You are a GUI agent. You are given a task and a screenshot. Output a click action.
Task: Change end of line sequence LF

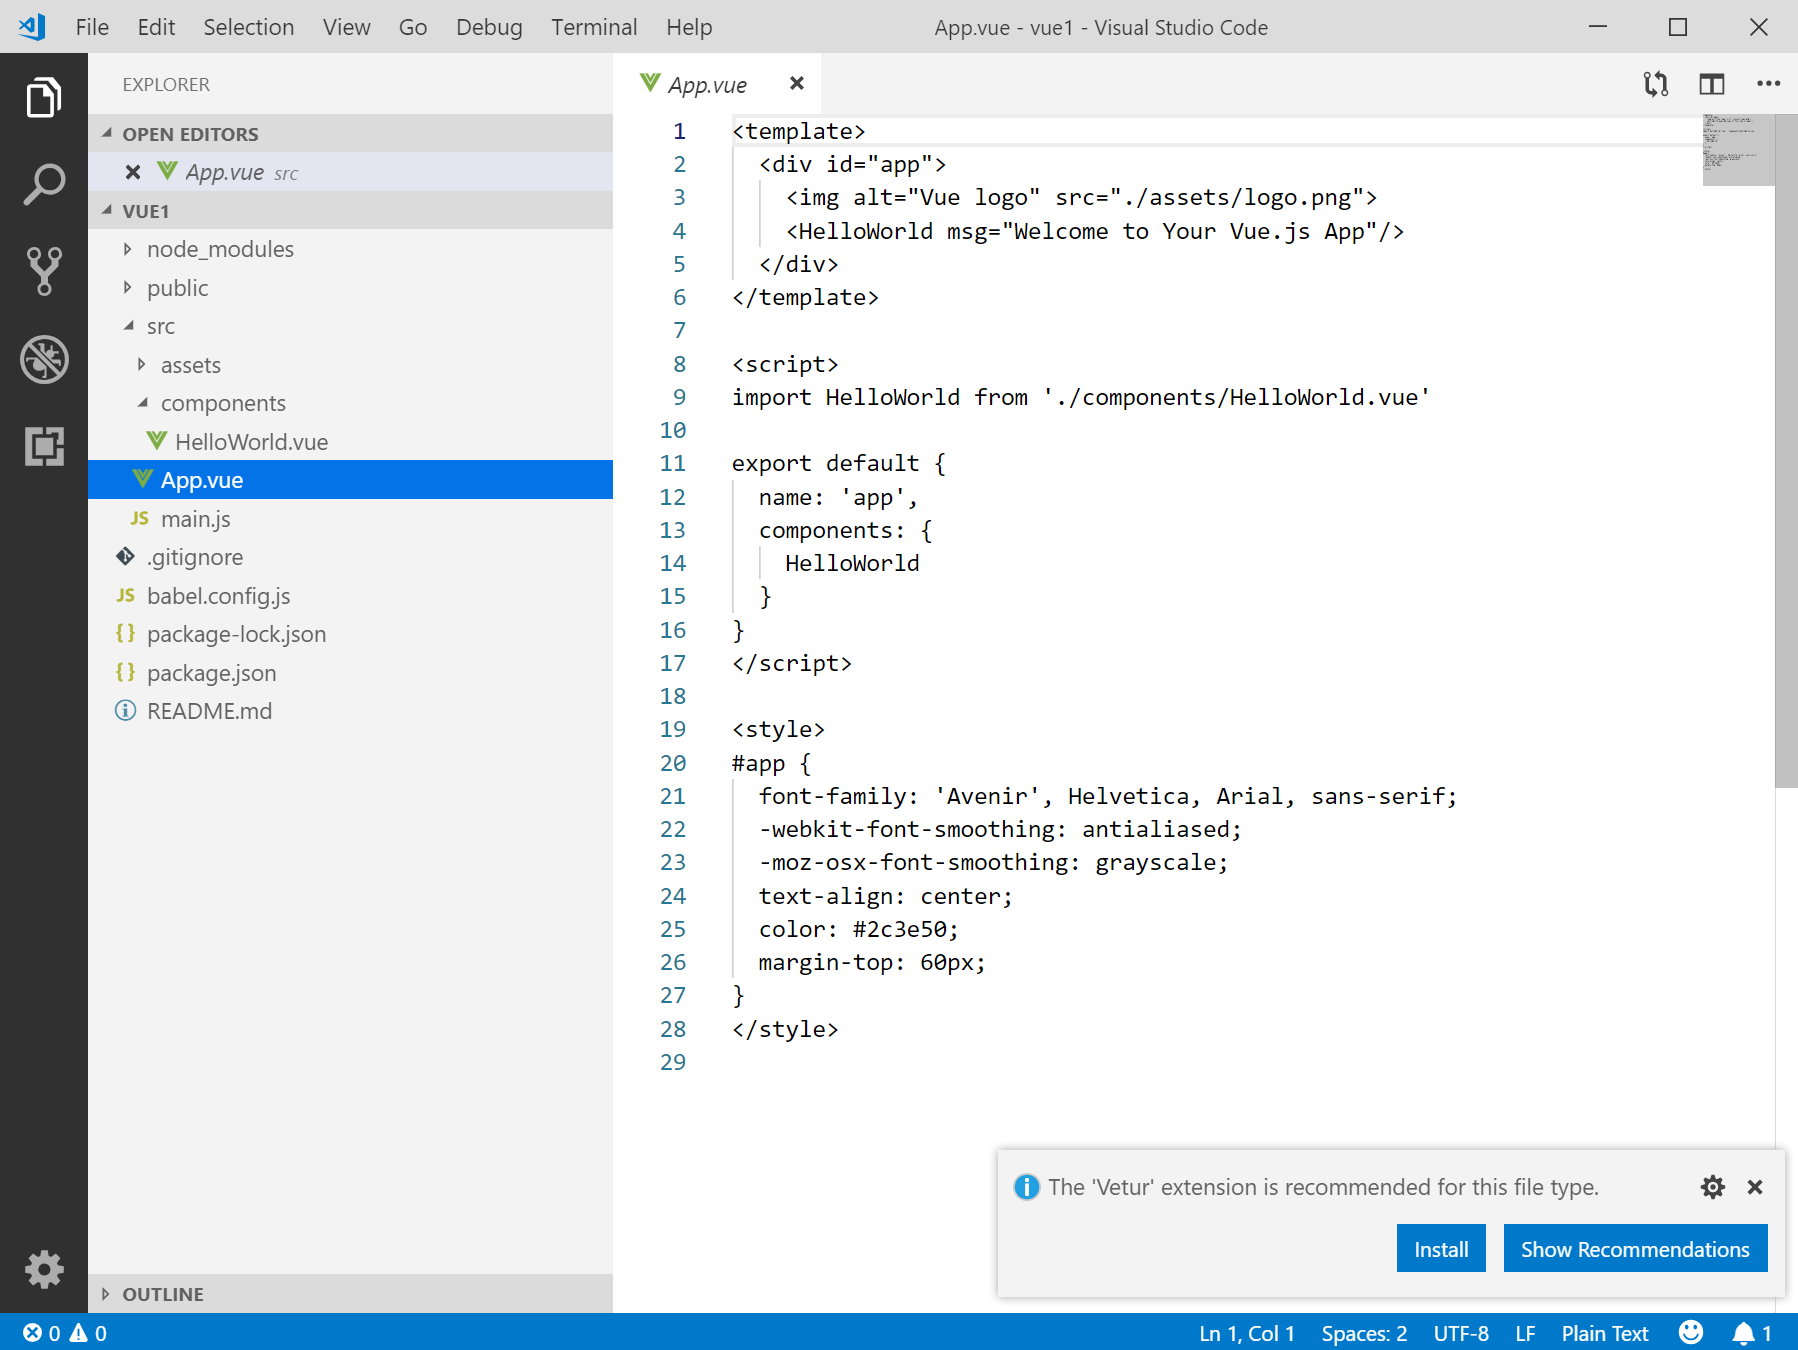(x=1525, y=1333)
